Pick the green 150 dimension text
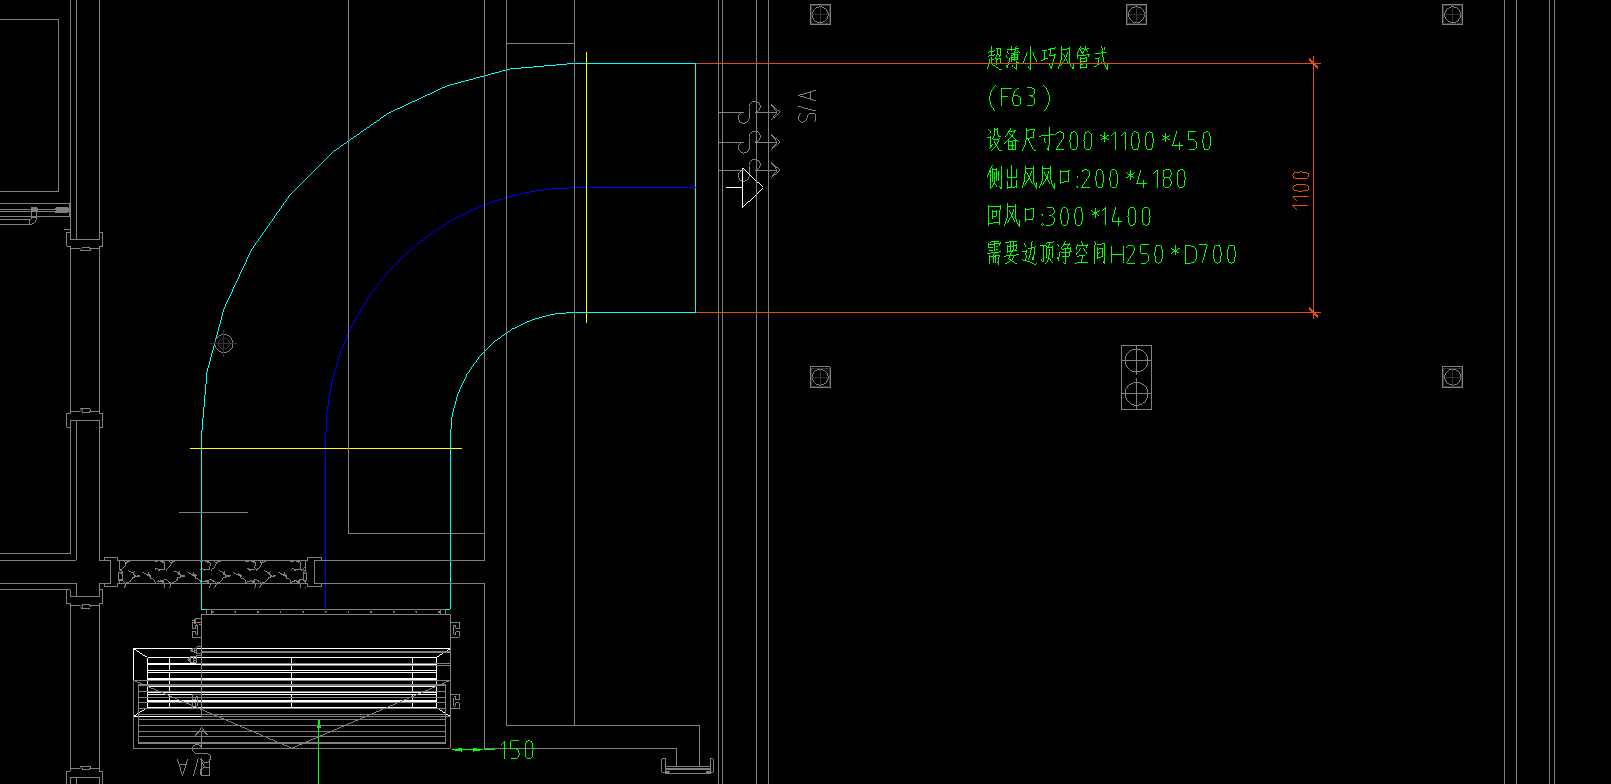Screen dimensions: 1611x784 (517, 750)
